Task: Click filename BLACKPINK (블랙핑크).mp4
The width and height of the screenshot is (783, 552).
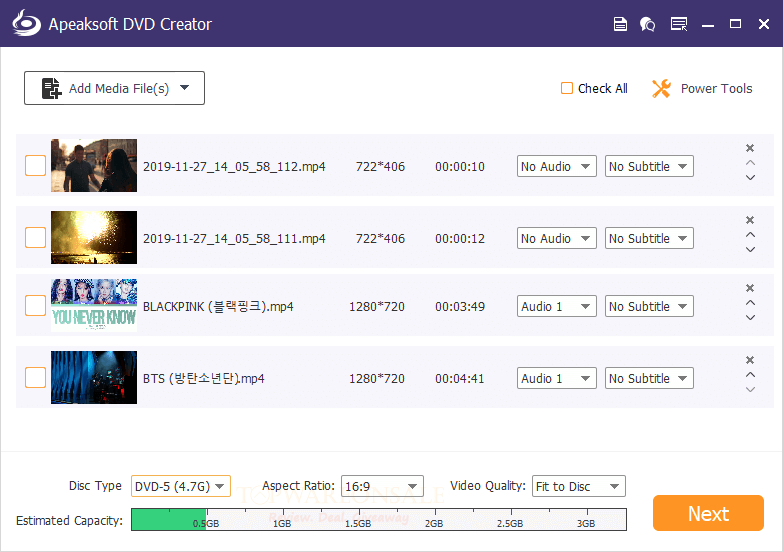Action: click(x=218, y=306)
